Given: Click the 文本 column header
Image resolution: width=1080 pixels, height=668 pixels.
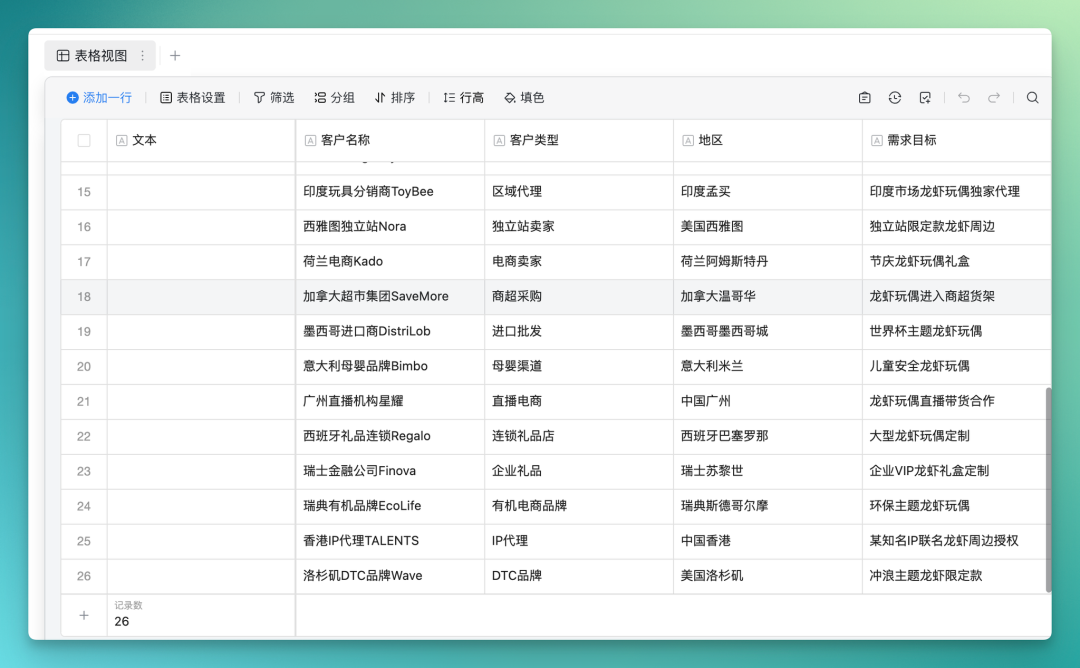Looking at the screenshot, I should click(201, 140).
